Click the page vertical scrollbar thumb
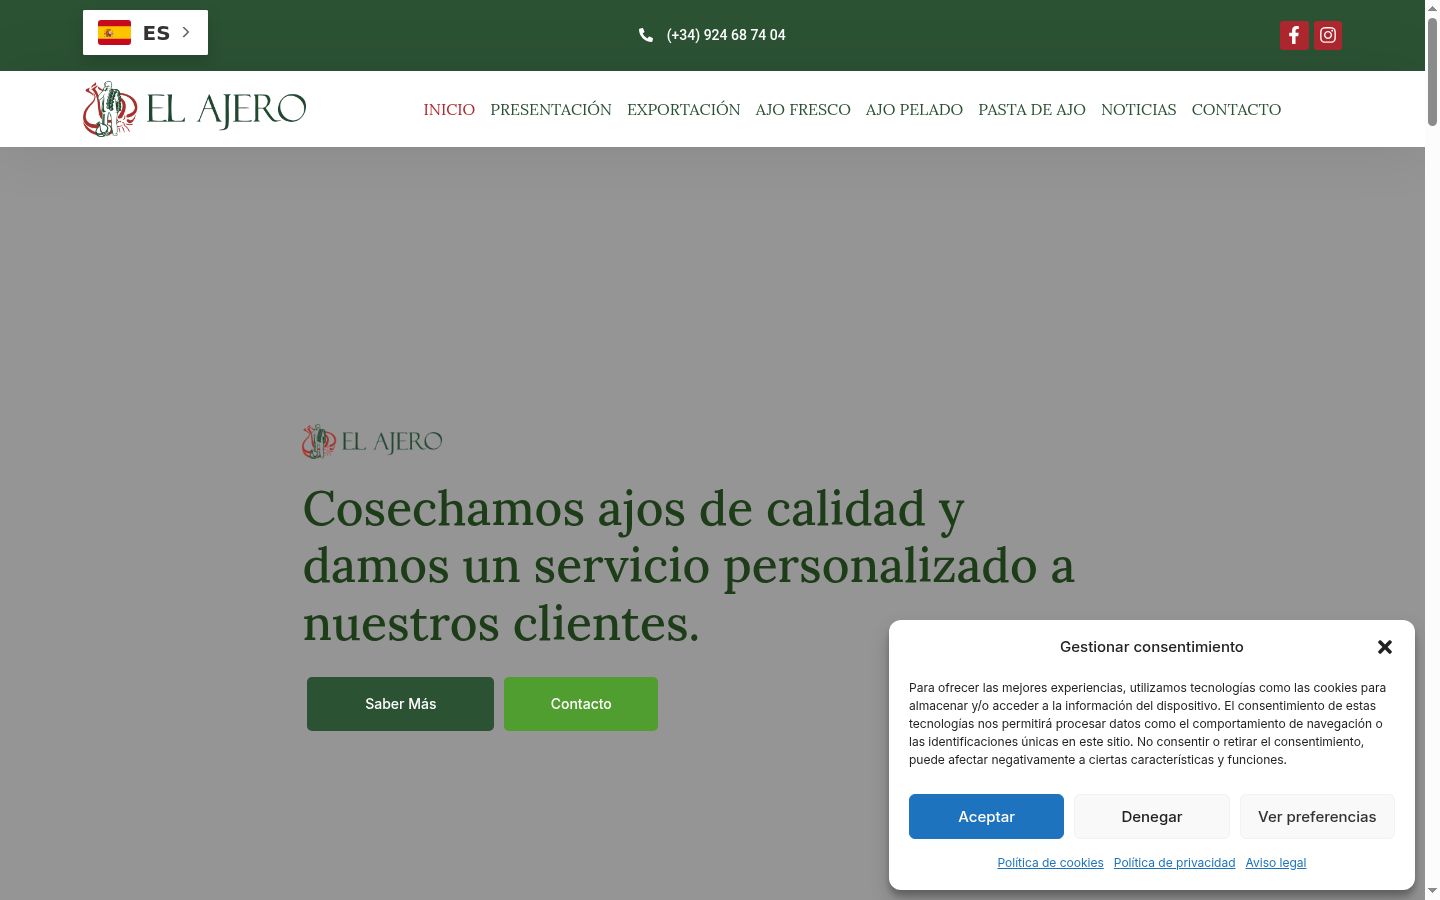 click(1432, 72)
